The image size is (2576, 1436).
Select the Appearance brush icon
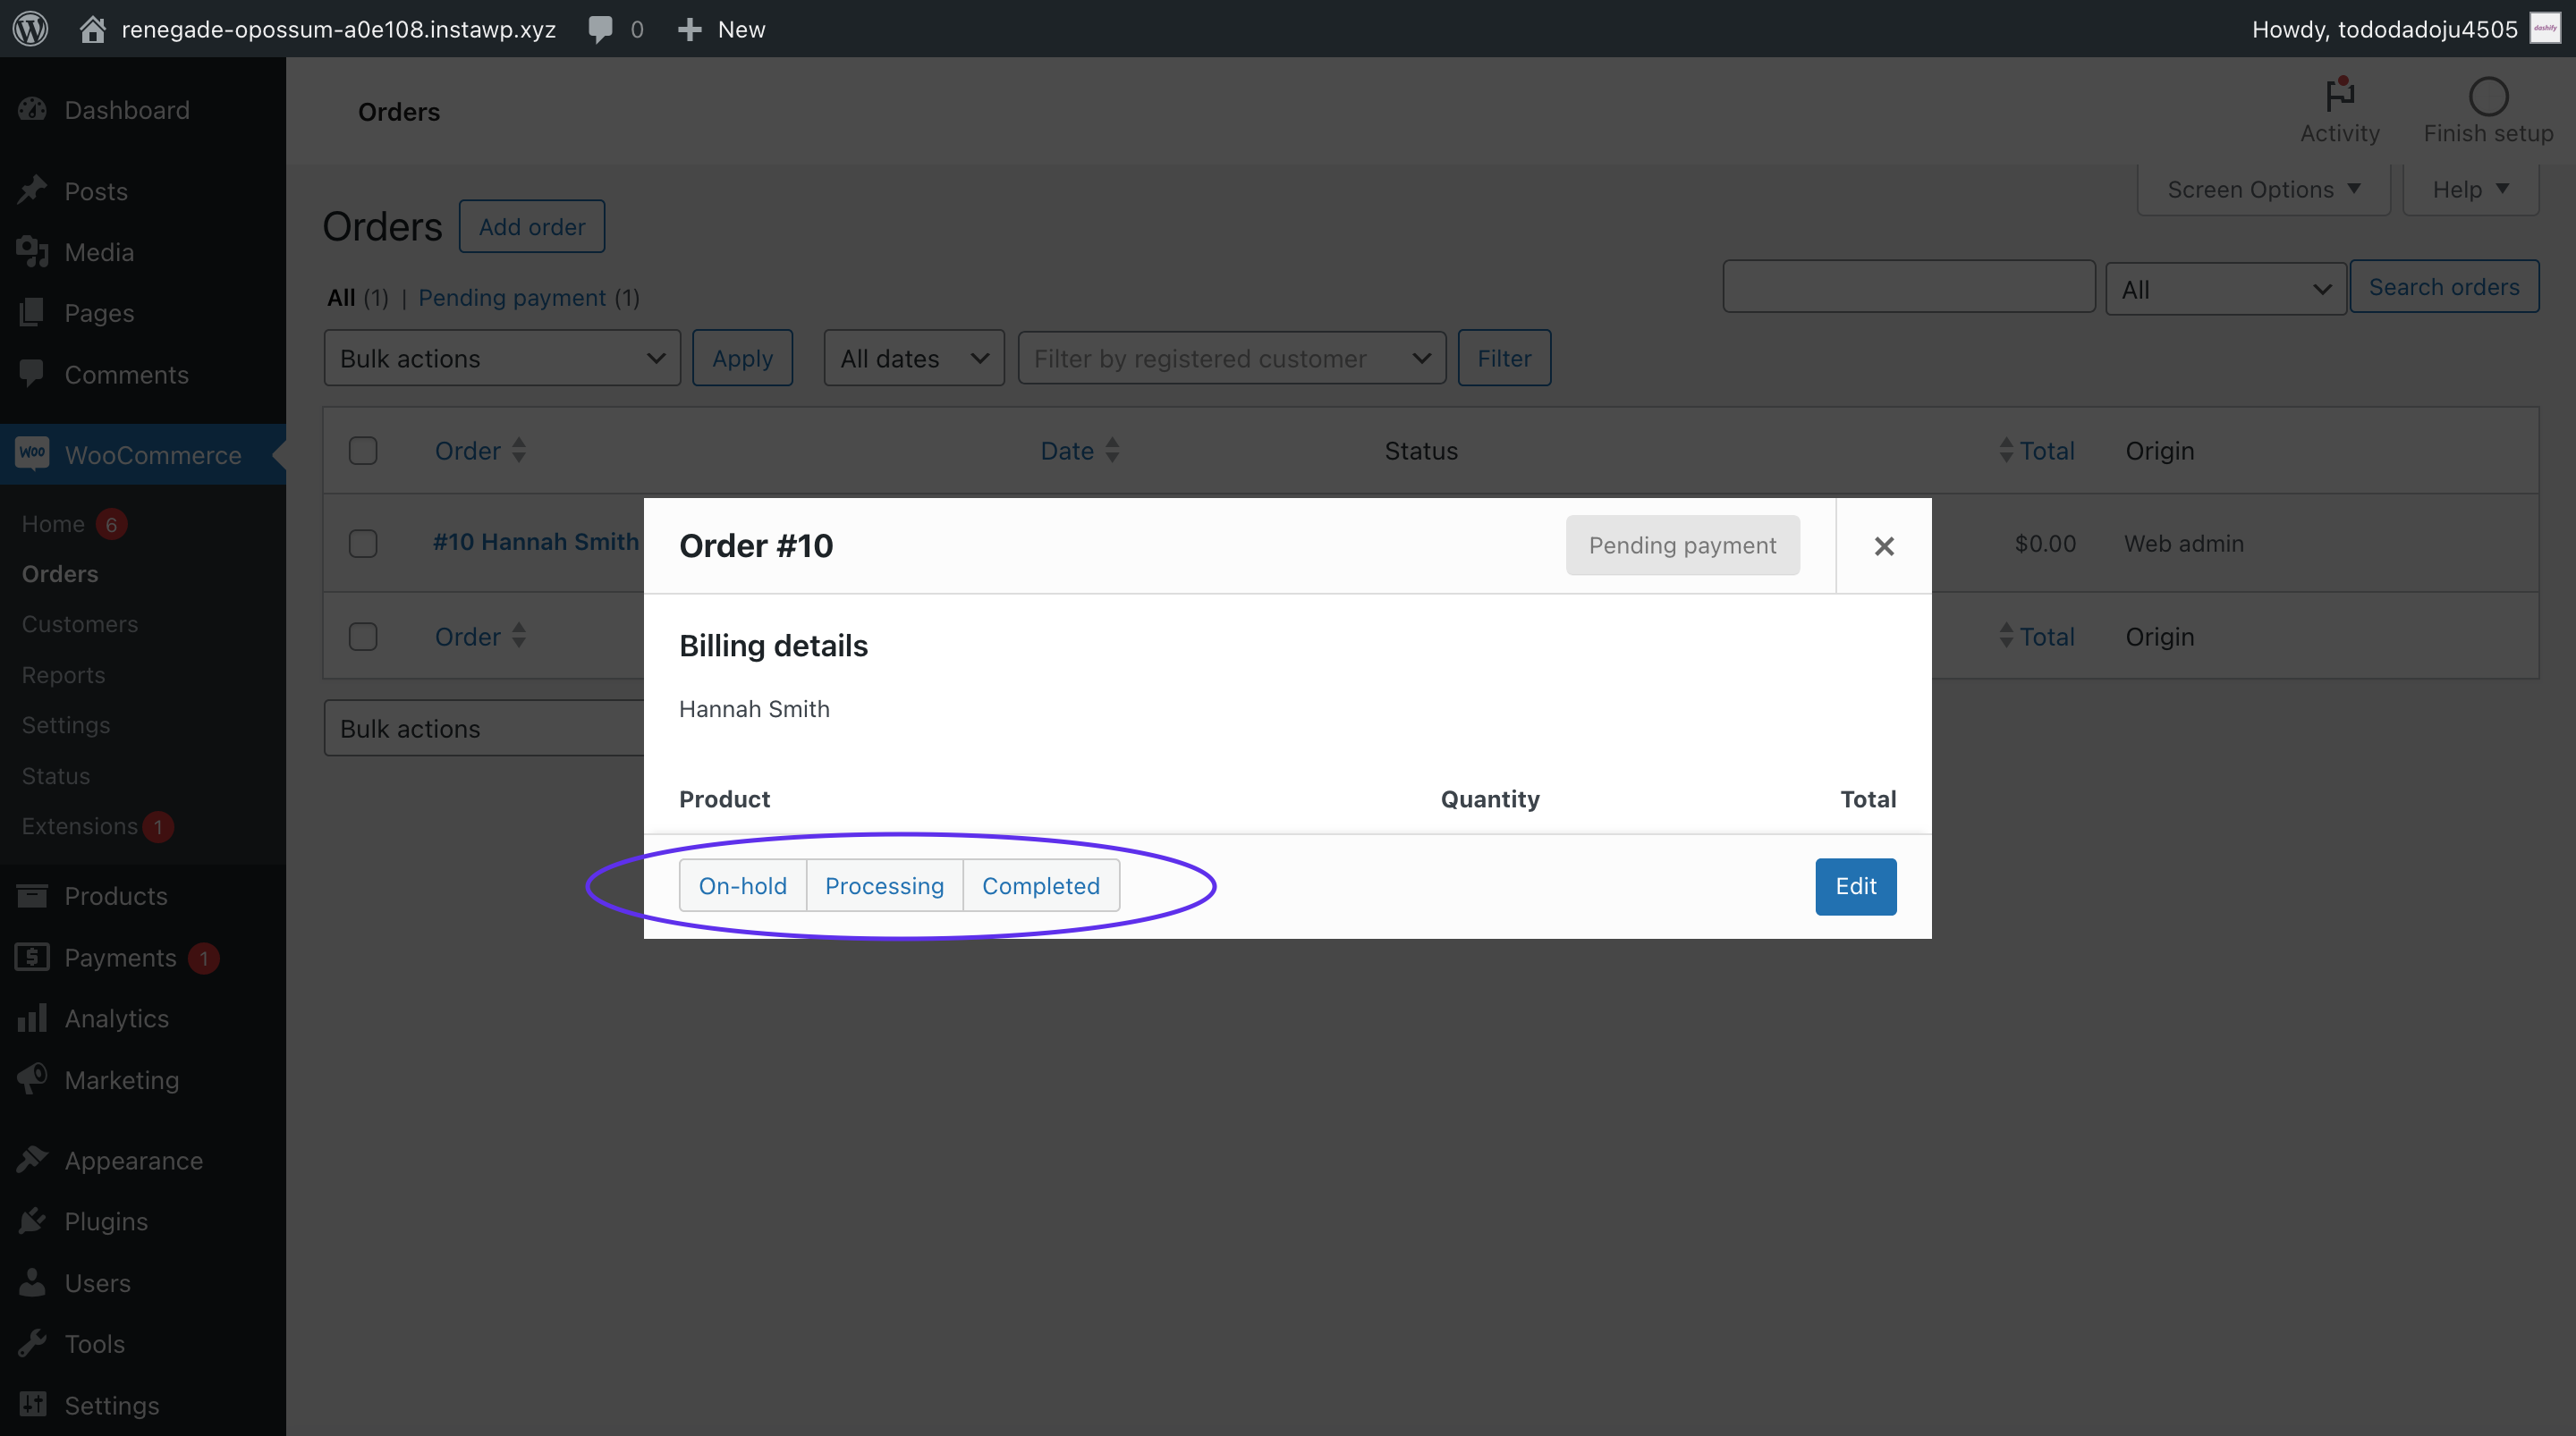coord(33,1159)
